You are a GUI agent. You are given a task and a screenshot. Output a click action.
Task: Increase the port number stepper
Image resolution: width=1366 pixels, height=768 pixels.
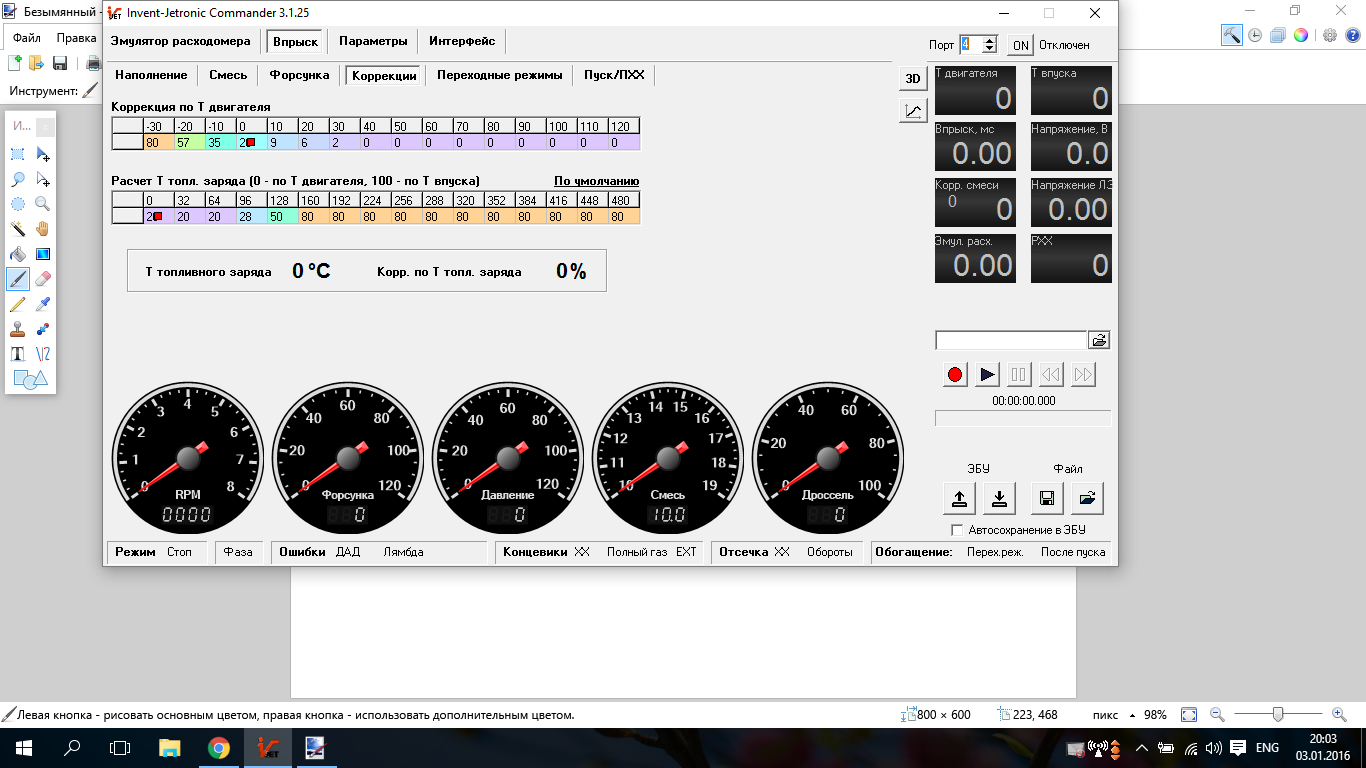(989, 41)
